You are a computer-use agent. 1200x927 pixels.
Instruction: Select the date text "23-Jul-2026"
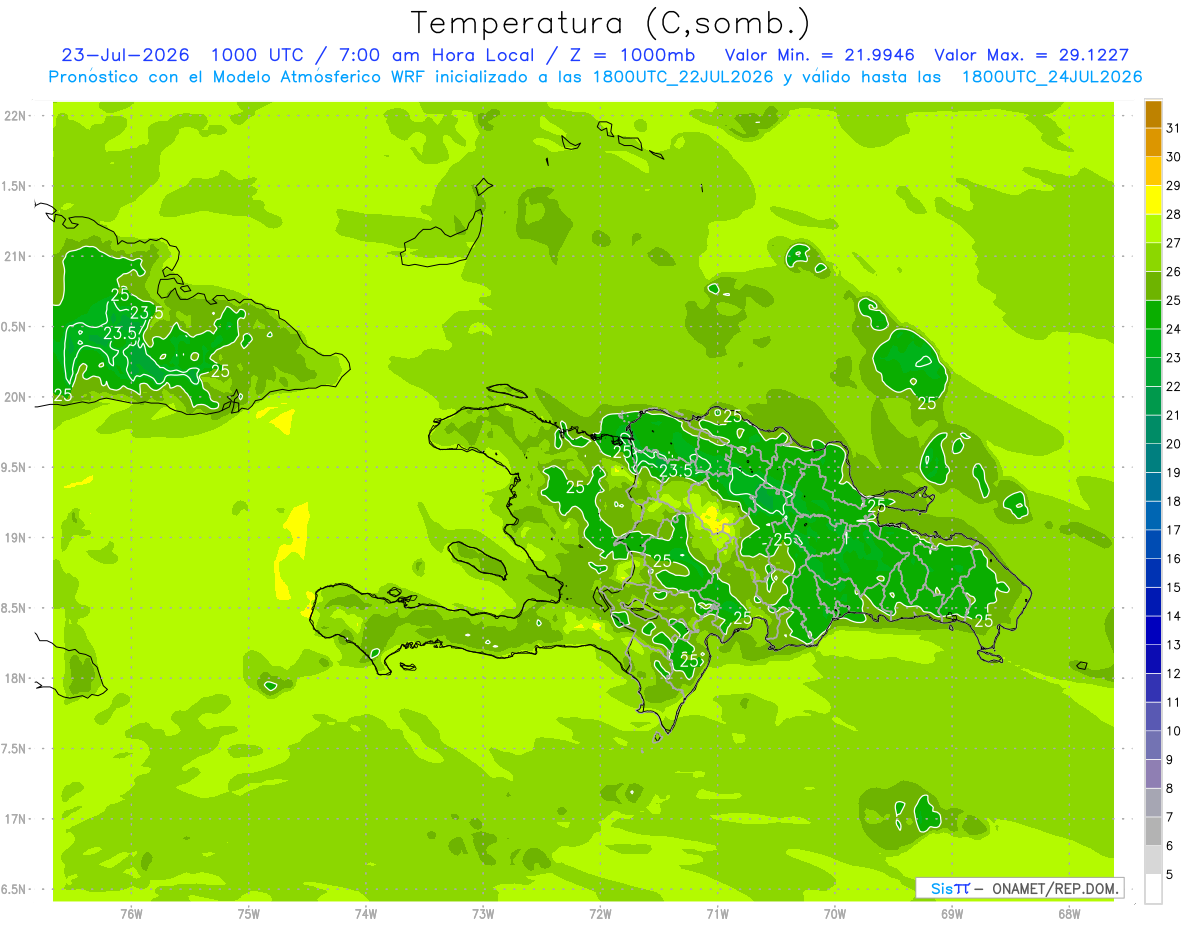click(125, 55)
